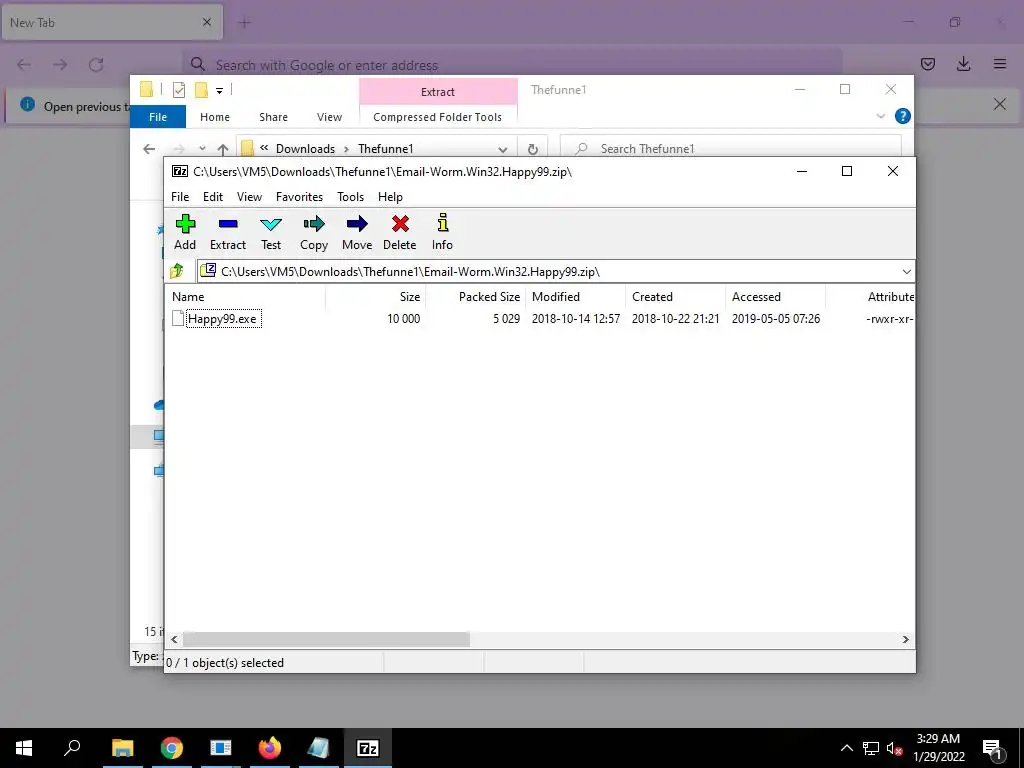Expand the Explorer ribbon chevron

point(880,116)
